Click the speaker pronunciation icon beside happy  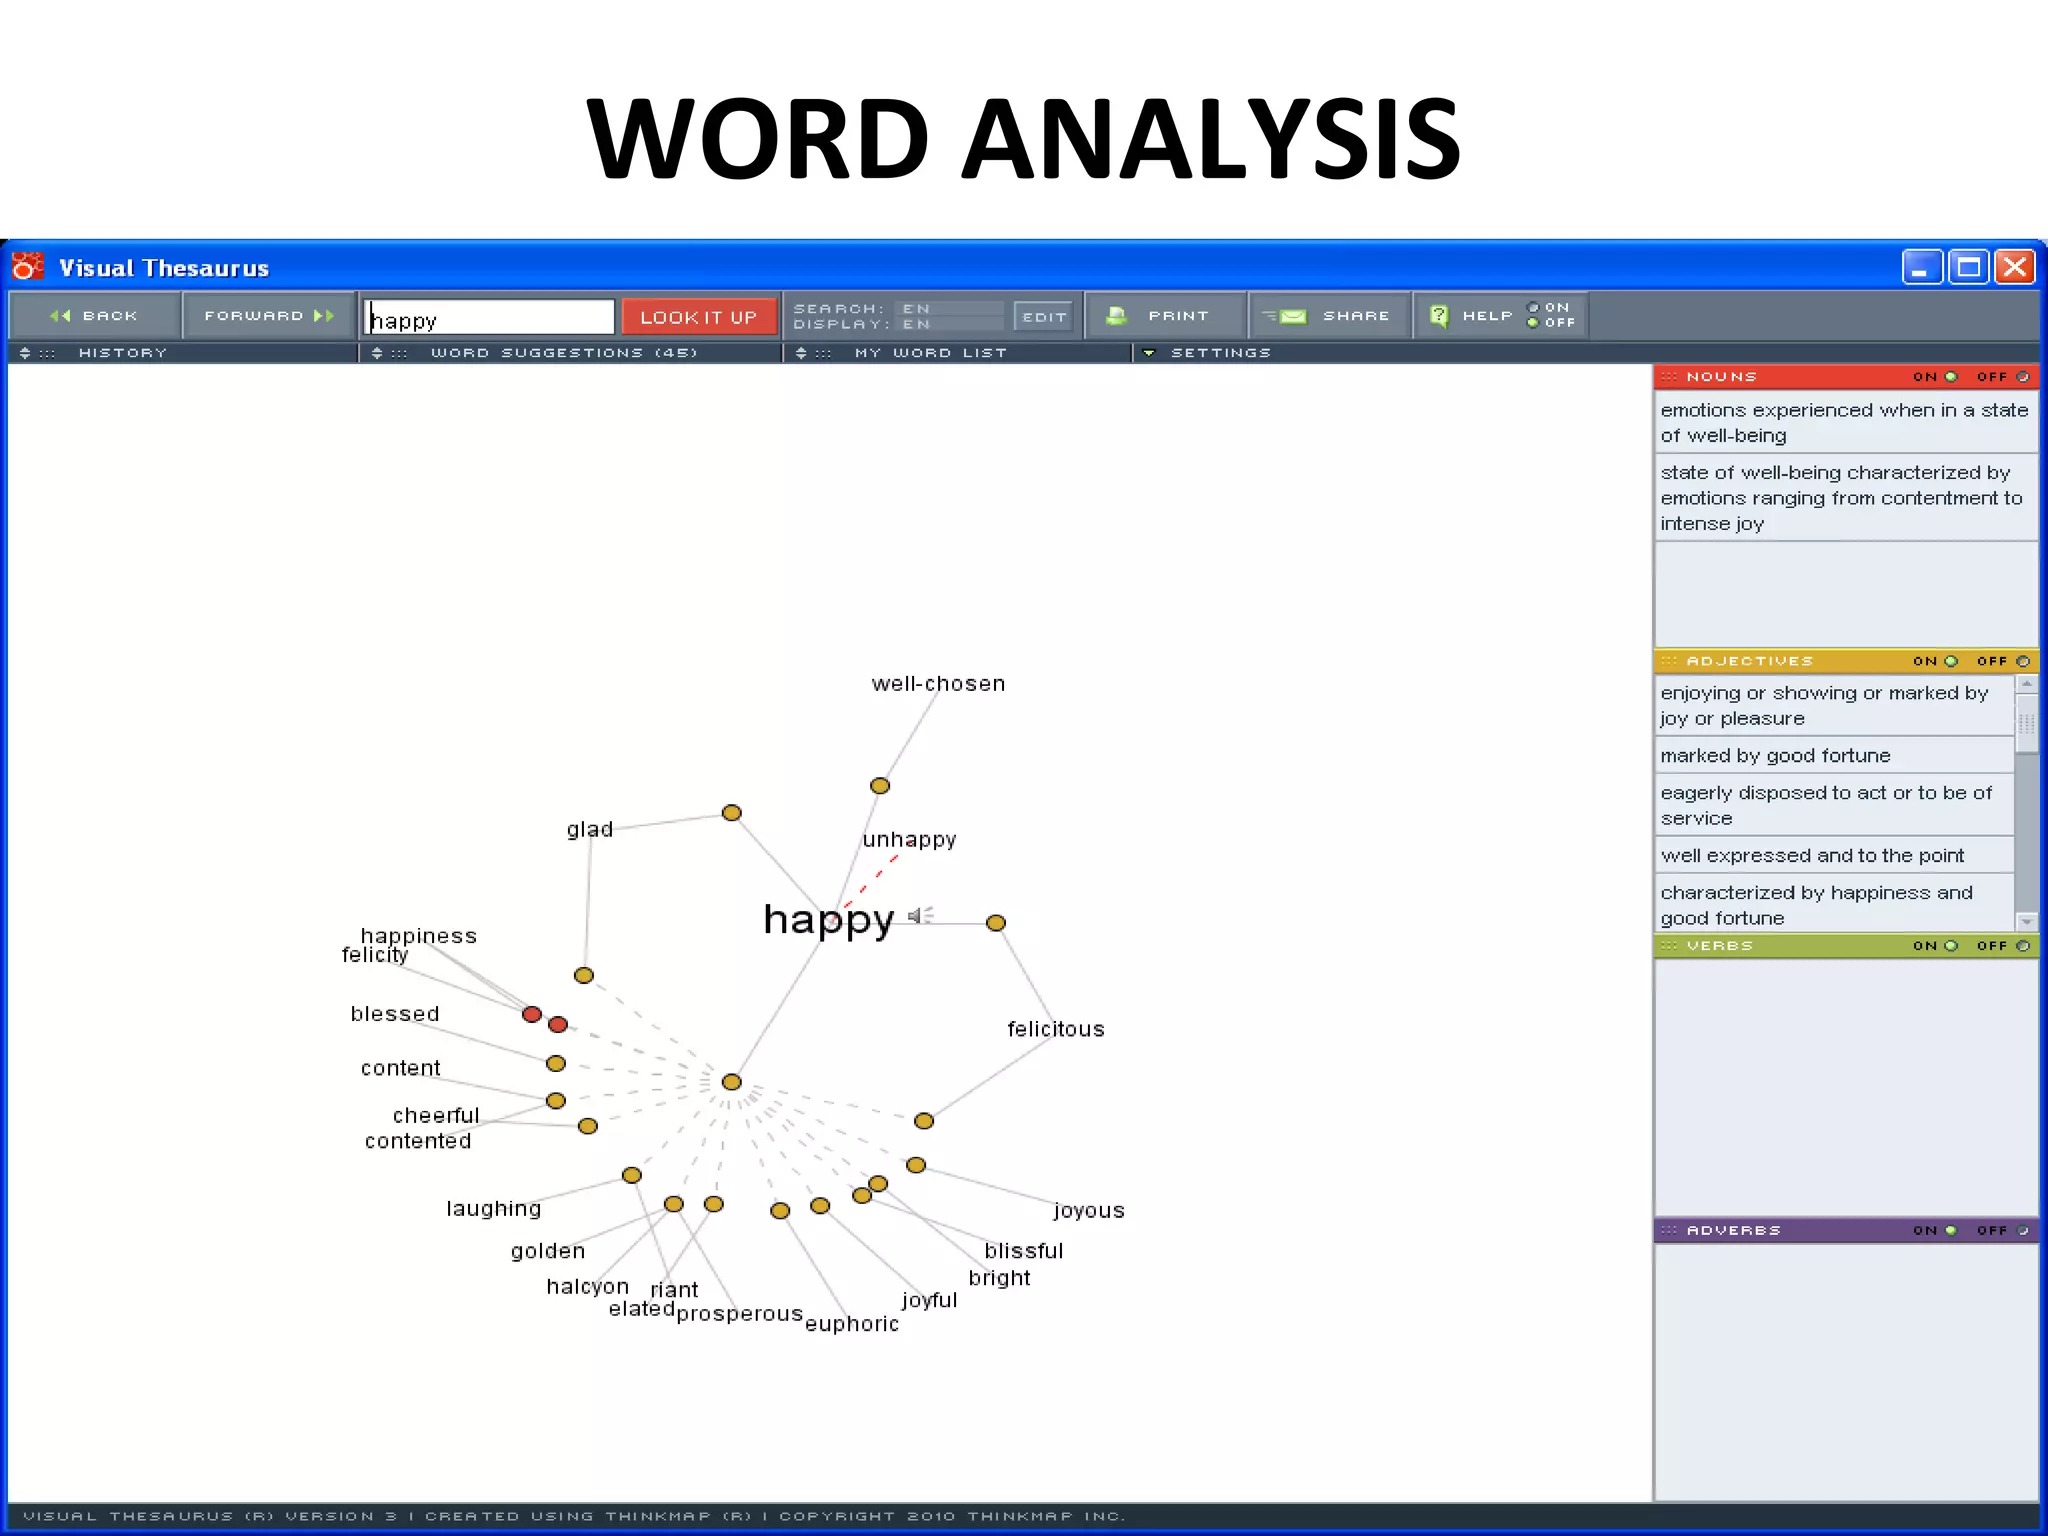tap(920, 915)
